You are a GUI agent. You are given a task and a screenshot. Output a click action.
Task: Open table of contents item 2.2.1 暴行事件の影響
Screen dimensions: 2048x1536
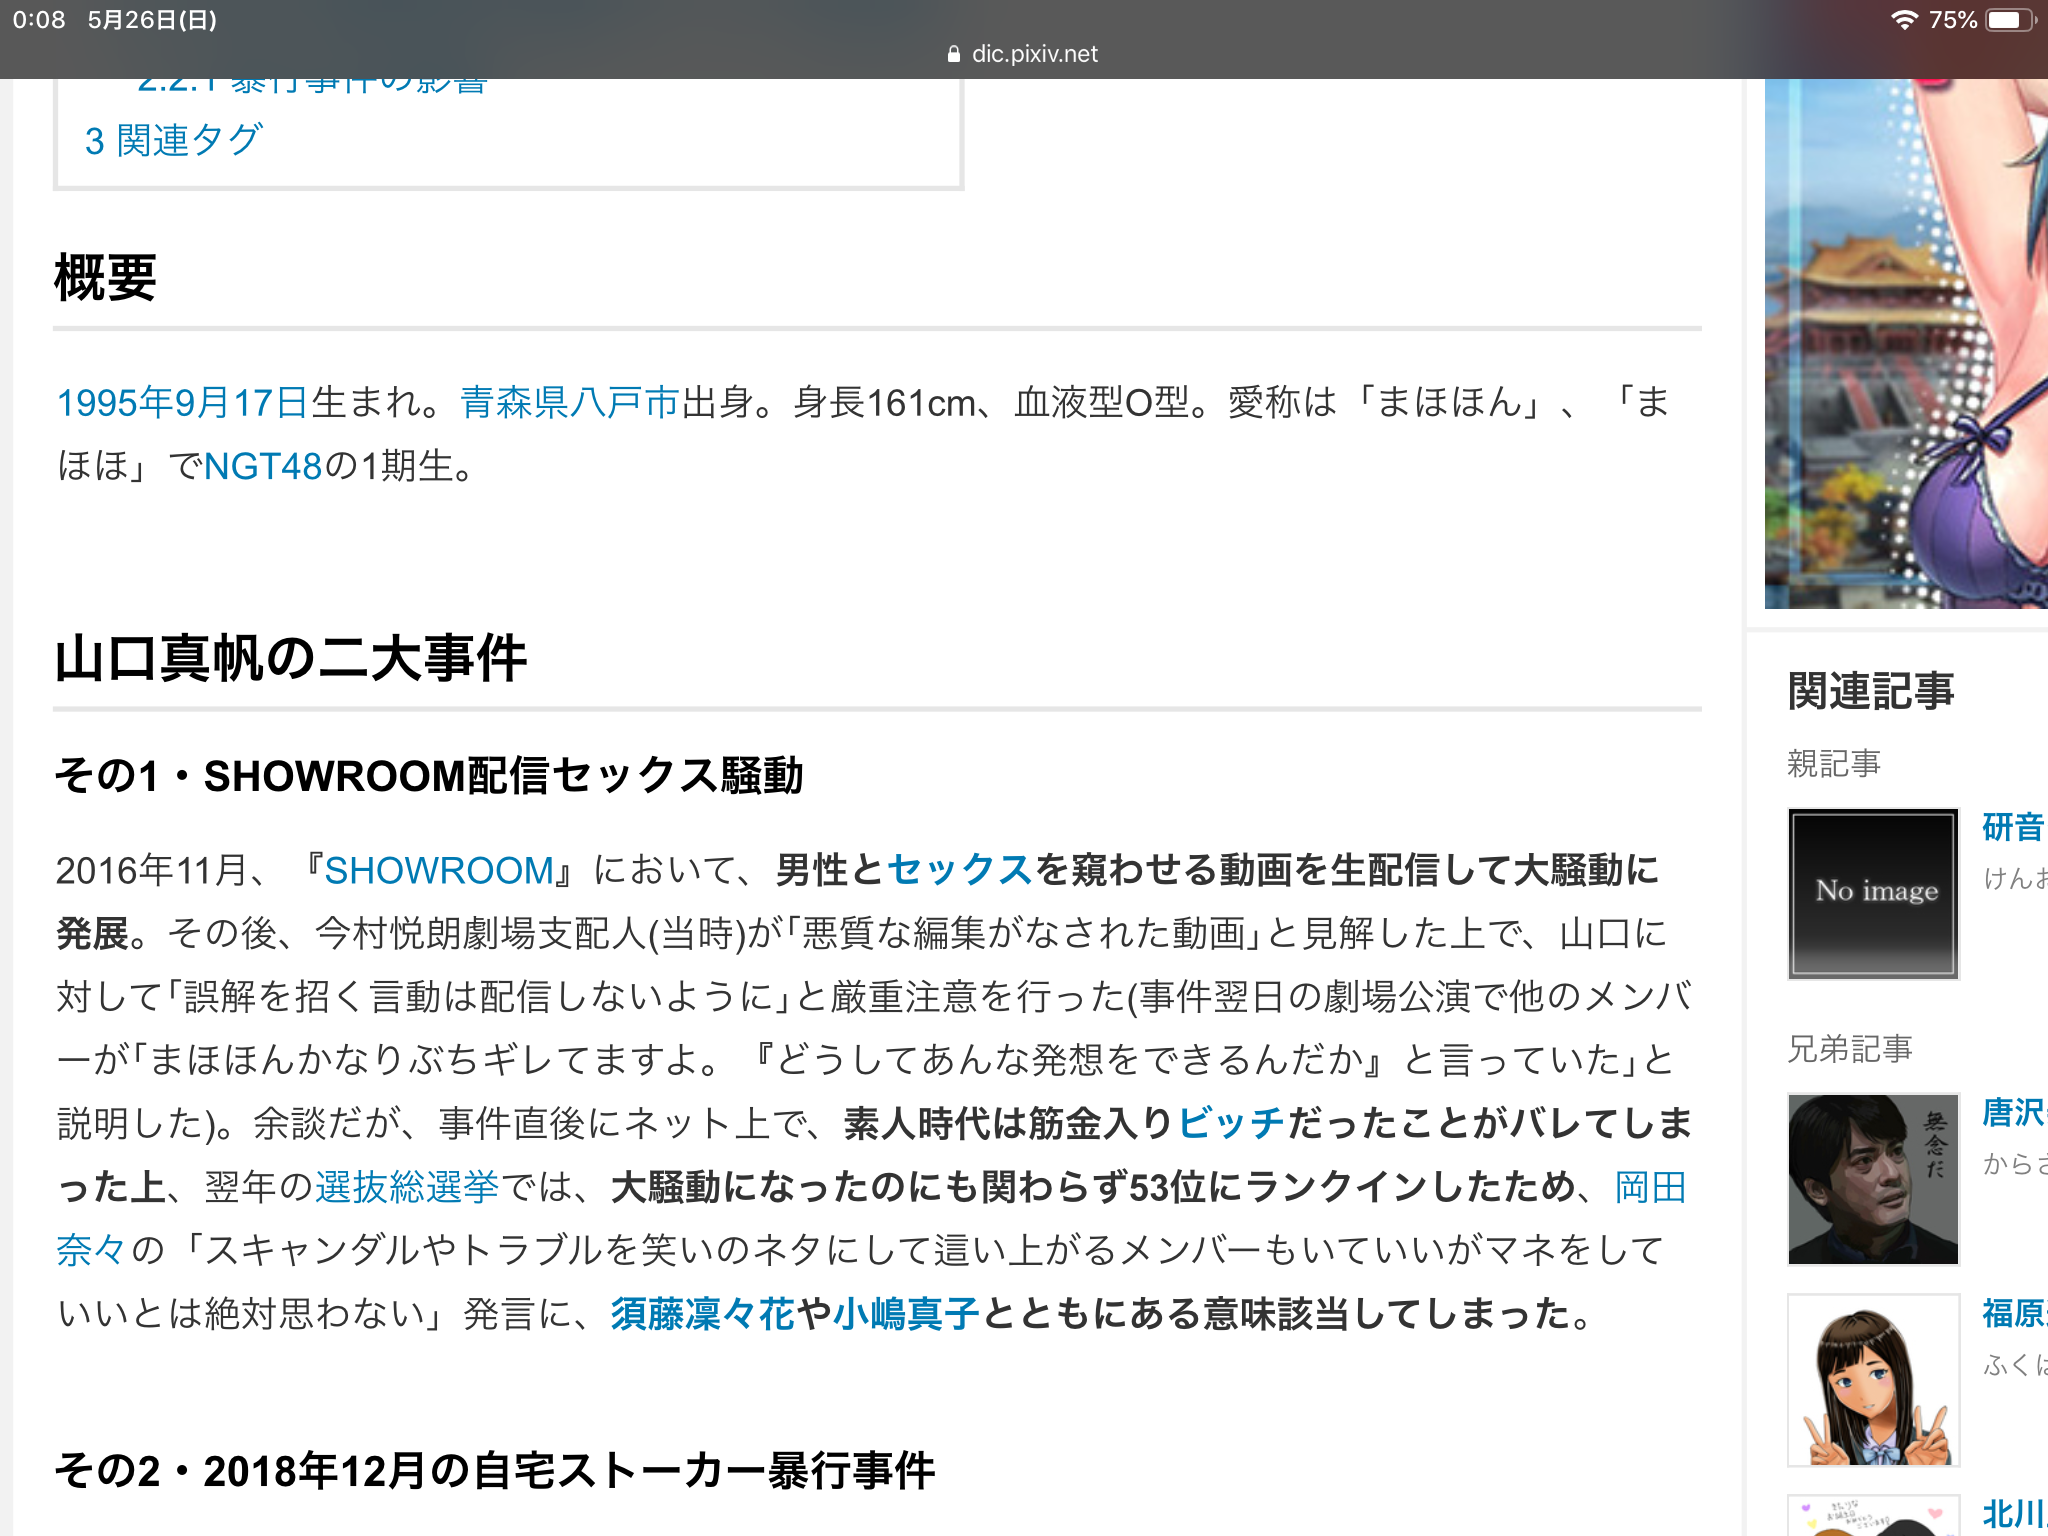(312, 86)
